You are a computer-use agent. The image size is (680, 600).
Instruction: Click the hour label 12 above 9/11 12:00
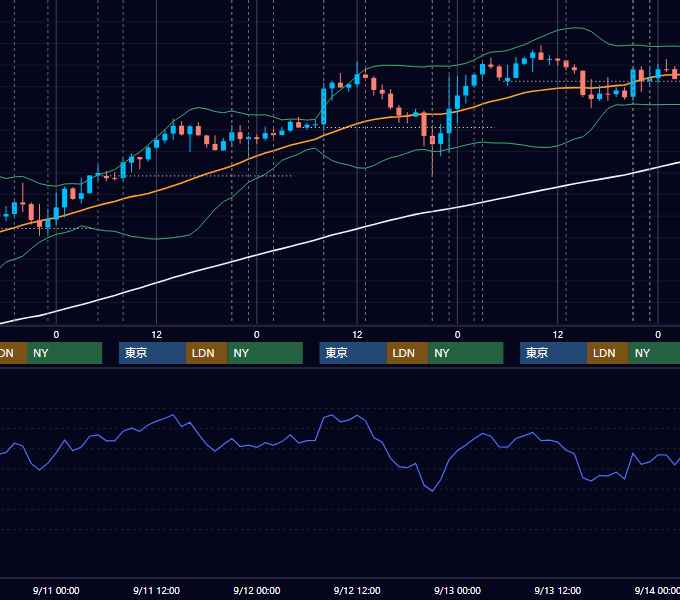point(157,335)
